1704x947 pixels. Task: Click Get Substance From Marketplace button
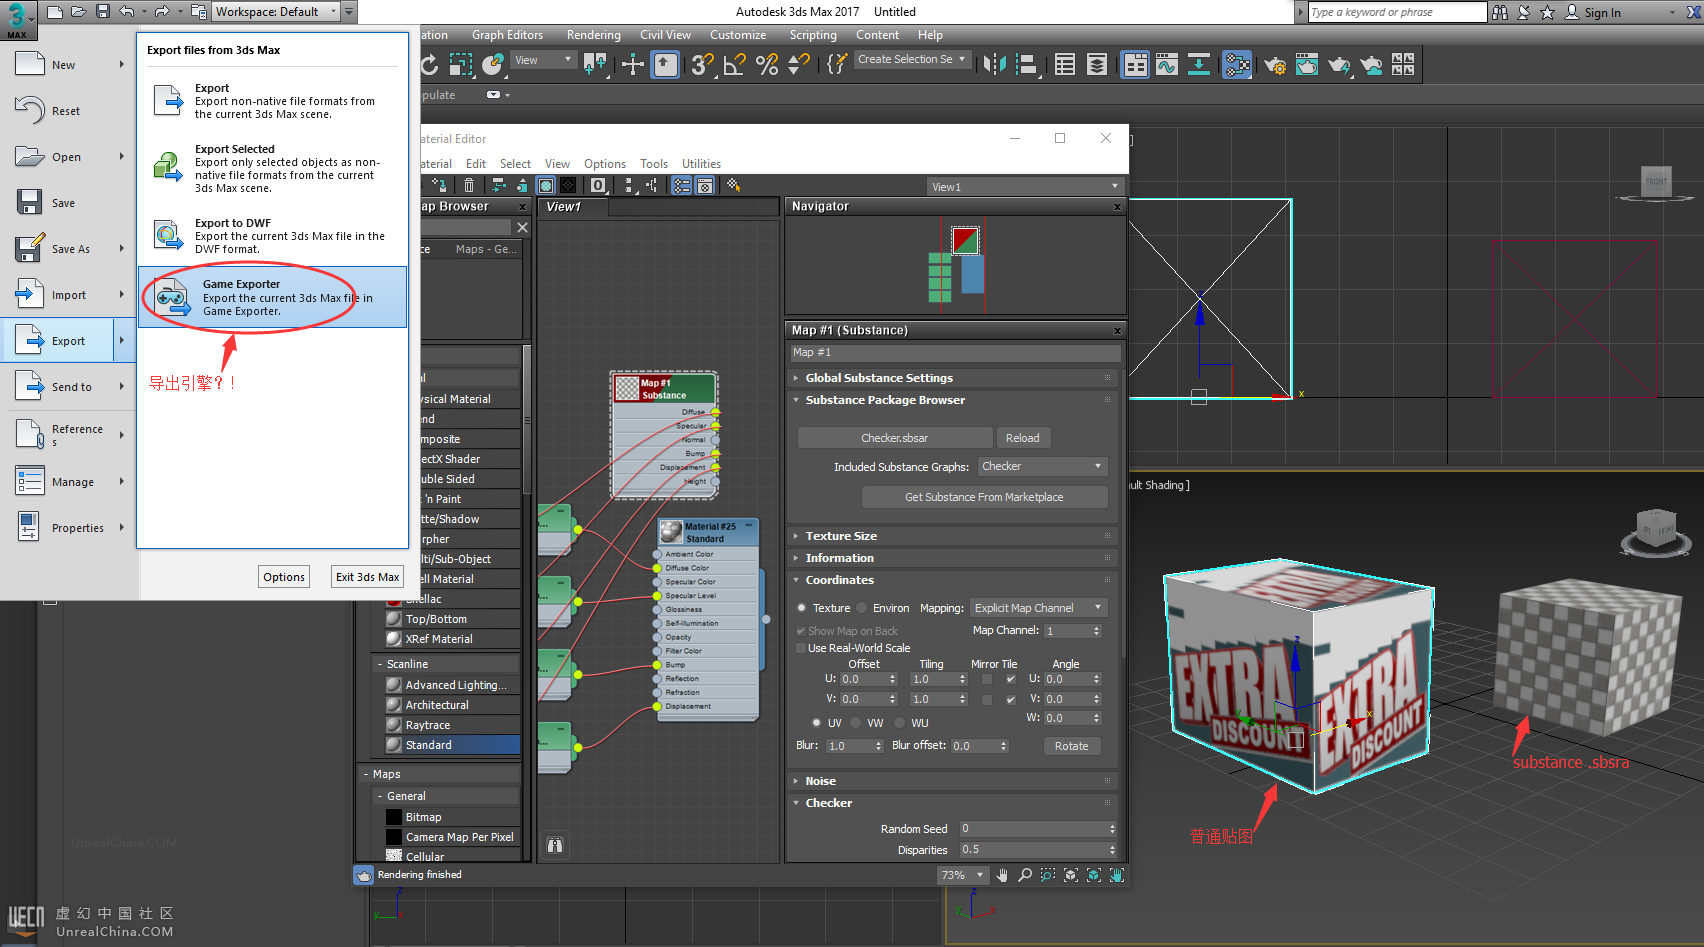tap(984, 497)
